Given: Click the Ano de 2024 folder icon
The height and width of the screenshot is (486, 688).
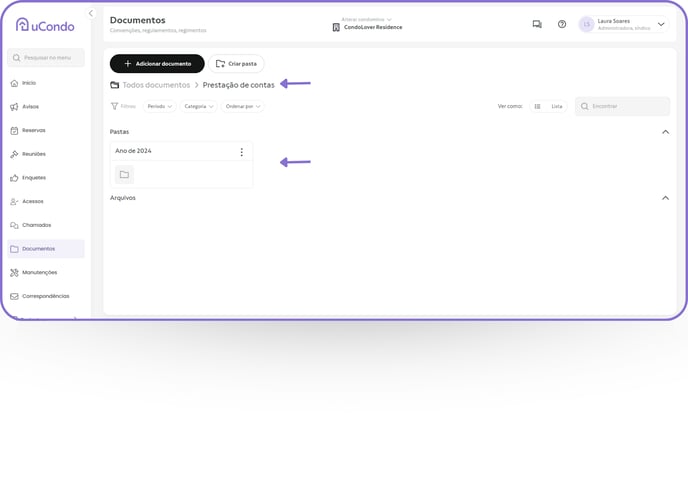Looking at the screenshot, I should point(124,175).
